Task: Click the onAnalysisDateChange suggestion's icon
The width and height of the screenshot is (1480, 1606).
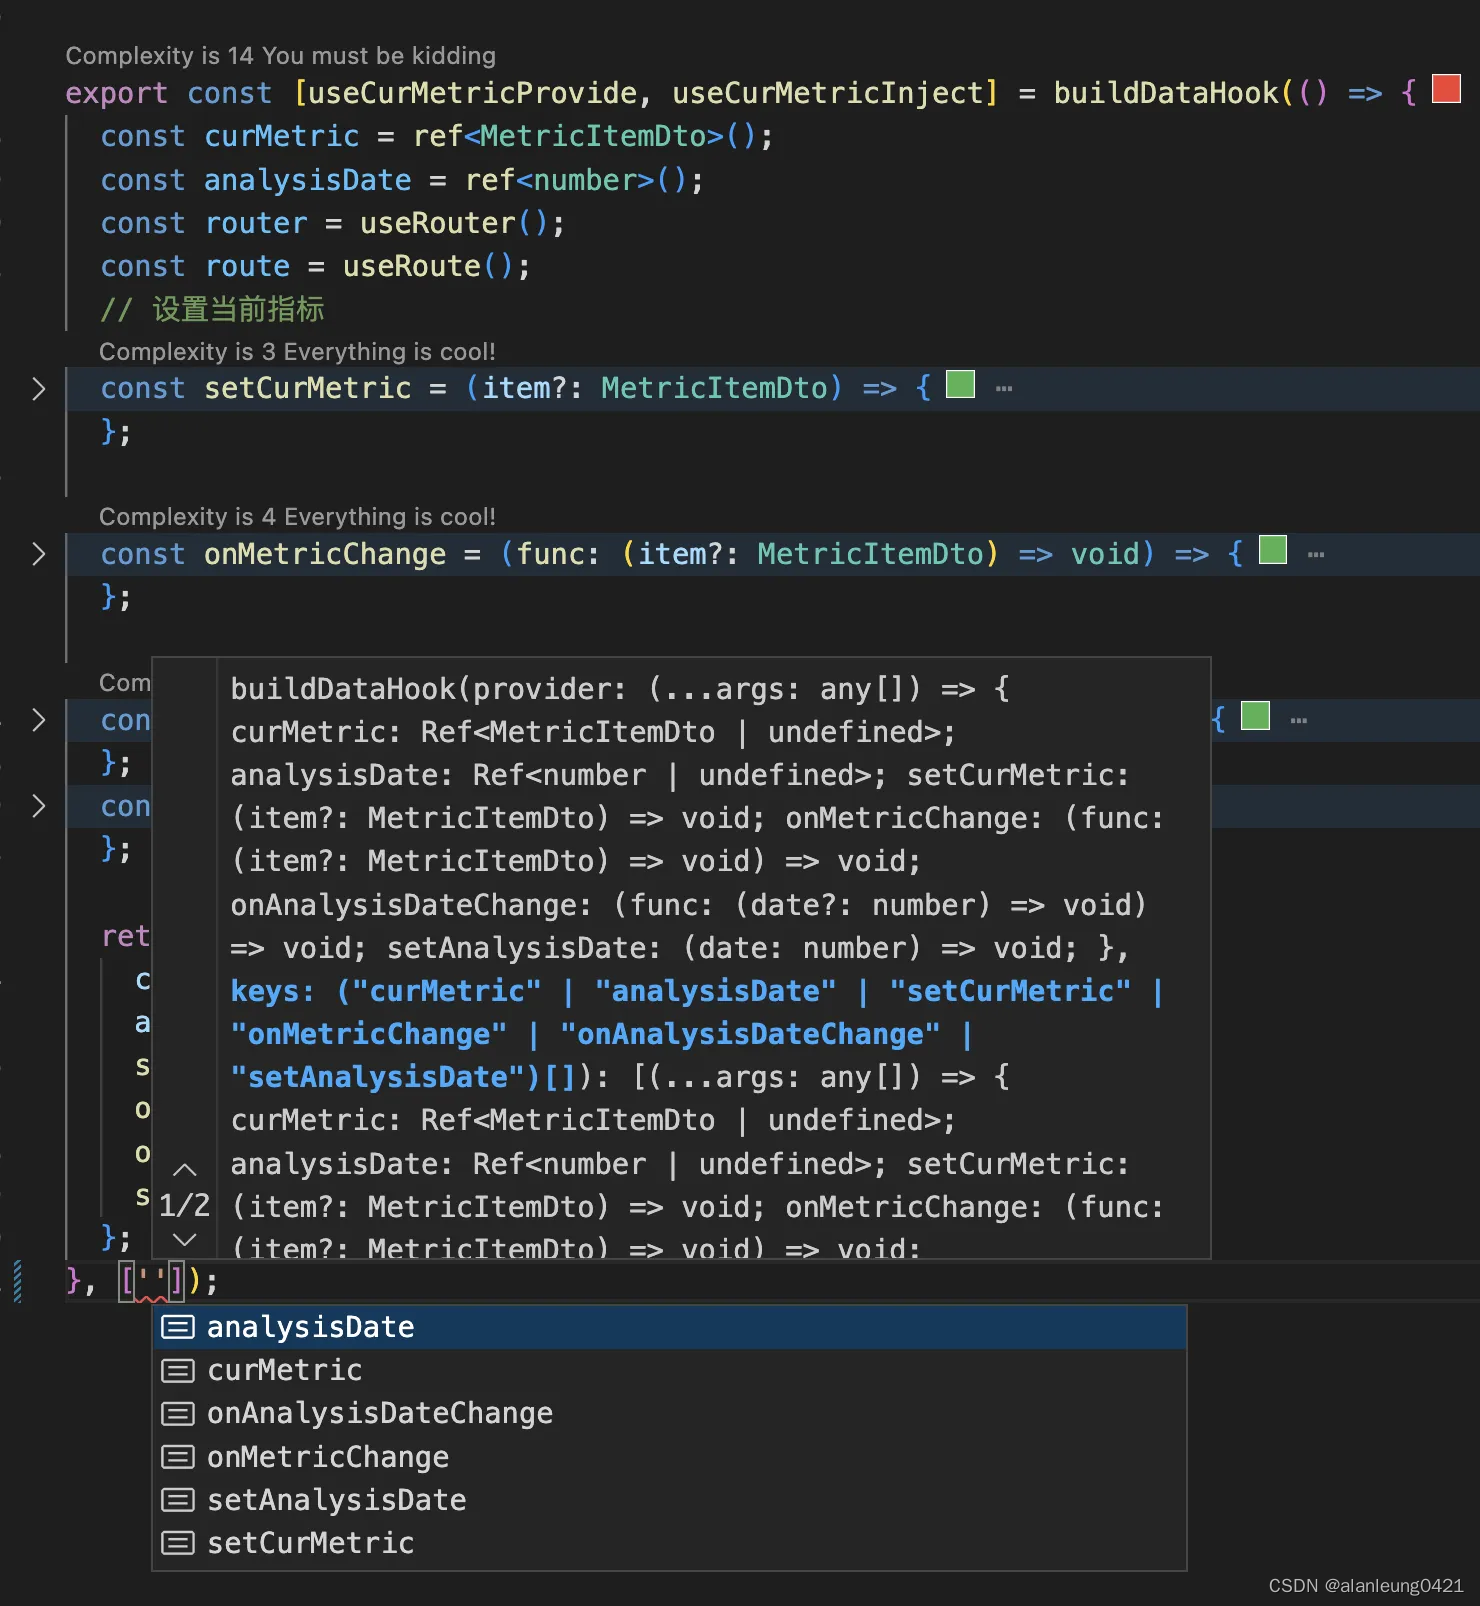Action: point(178,1413)
